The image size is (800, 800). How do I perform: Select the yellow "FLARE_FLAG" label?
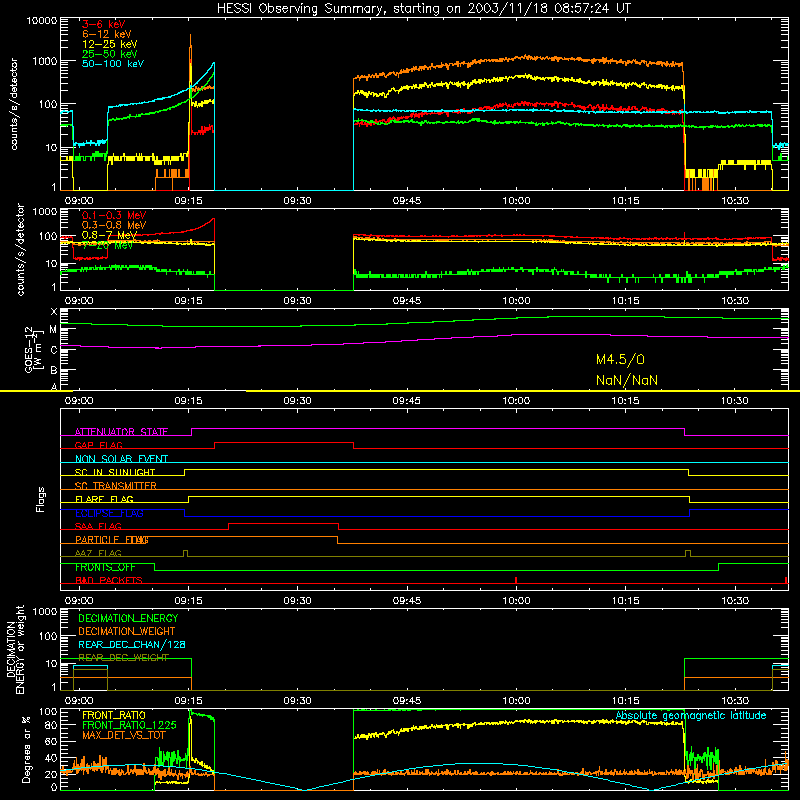tap(104, 499)
